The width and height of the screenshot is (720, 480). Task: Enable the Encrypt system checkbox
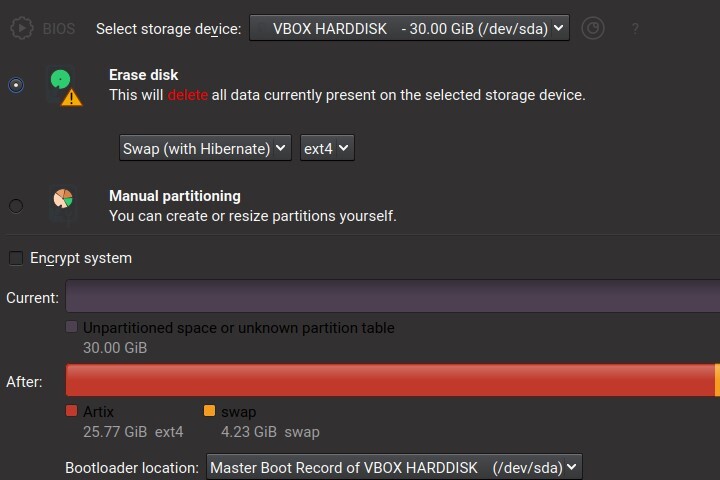(16, 258)
